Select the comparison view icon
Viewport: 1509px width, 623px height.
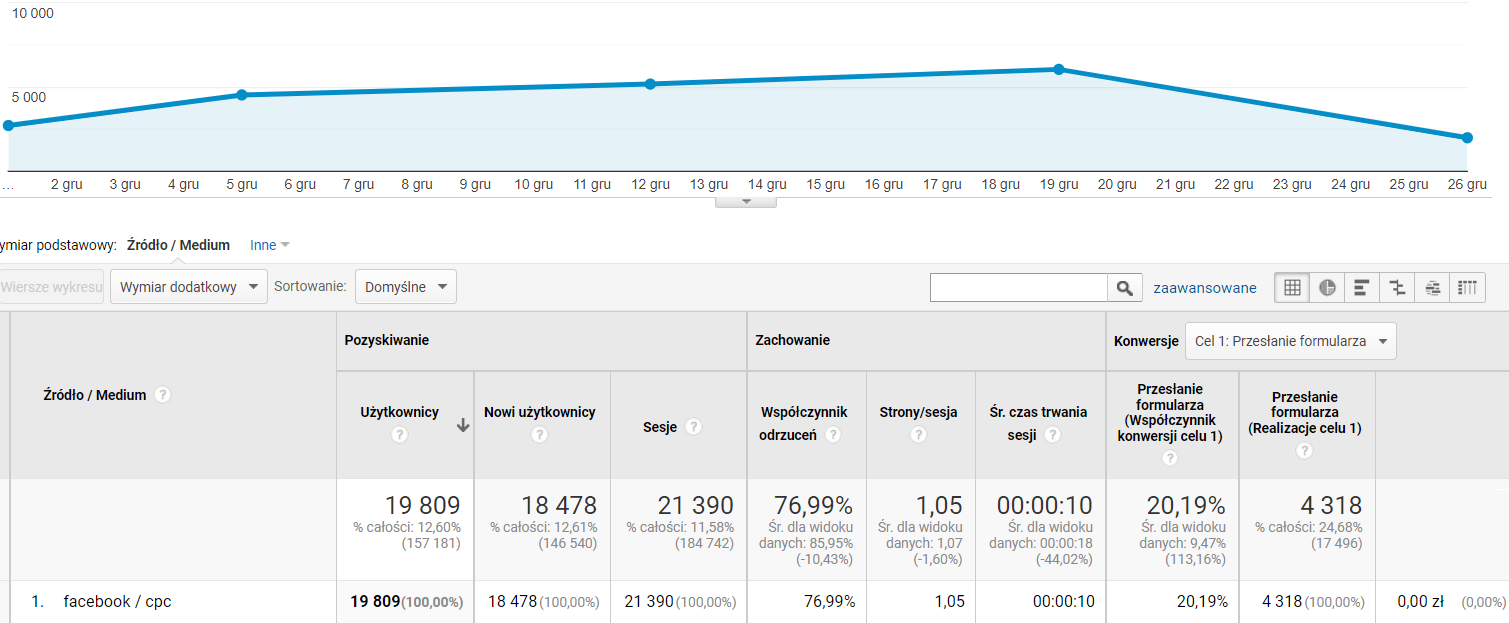(1397, 288)
